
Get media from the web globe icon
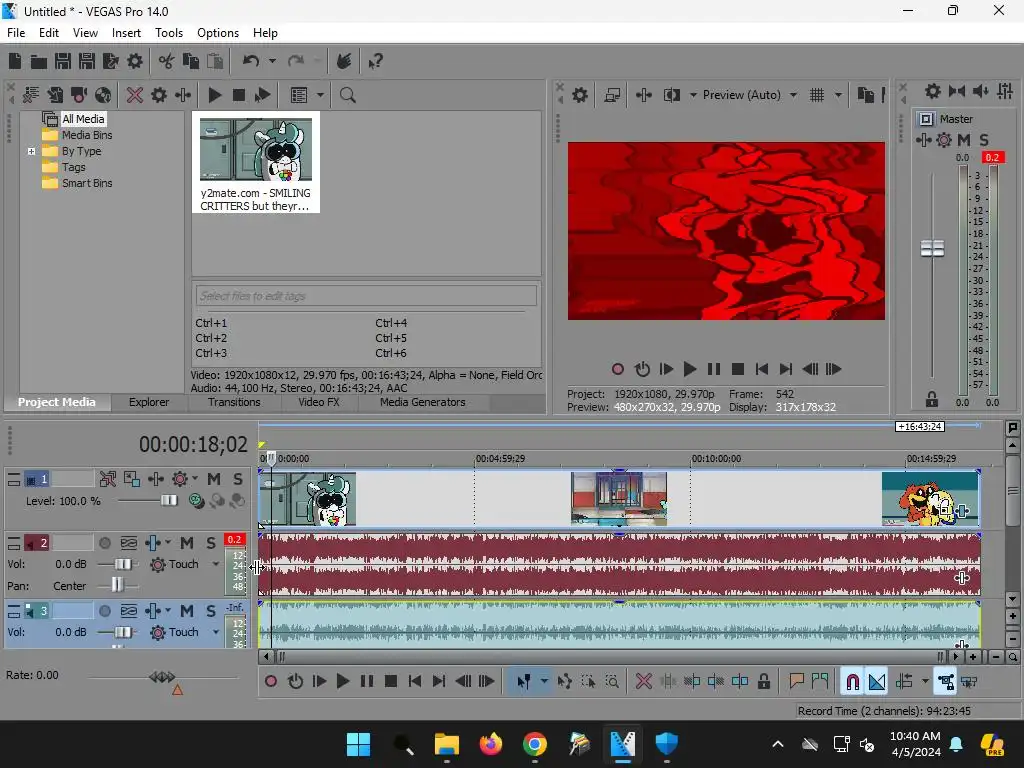coord(103,95)
